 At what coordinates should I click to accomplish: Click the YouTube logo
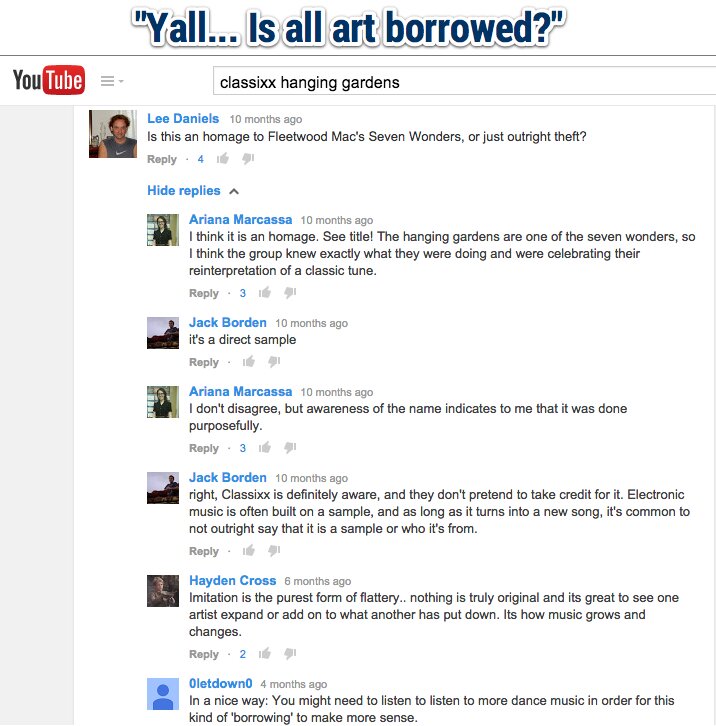[x=49, y=80]
